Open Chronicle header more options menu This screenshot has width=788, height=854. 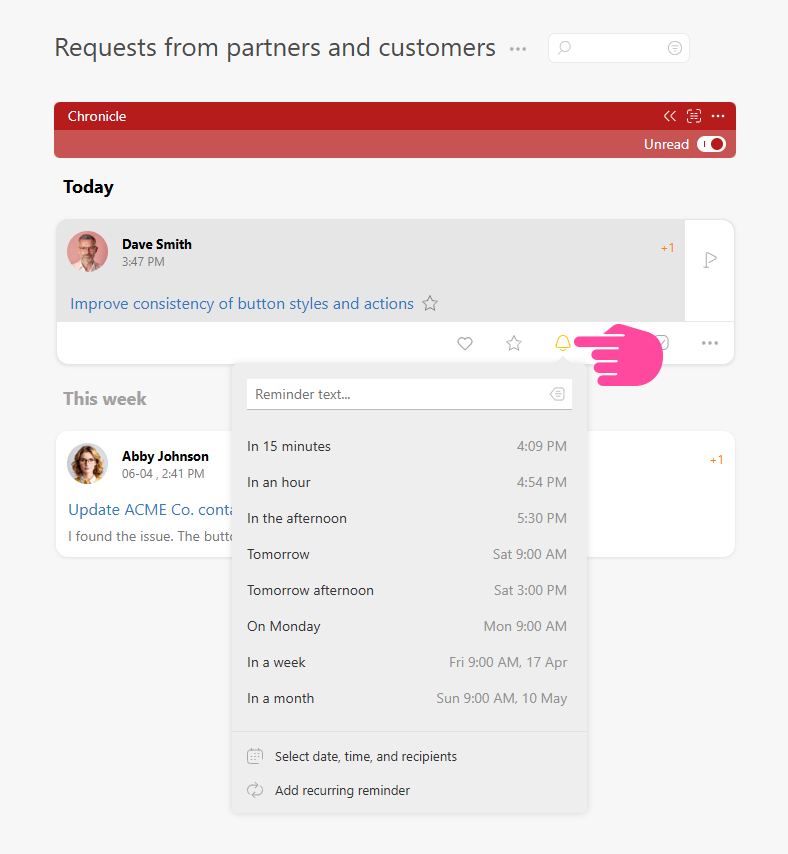coord(718,116)
